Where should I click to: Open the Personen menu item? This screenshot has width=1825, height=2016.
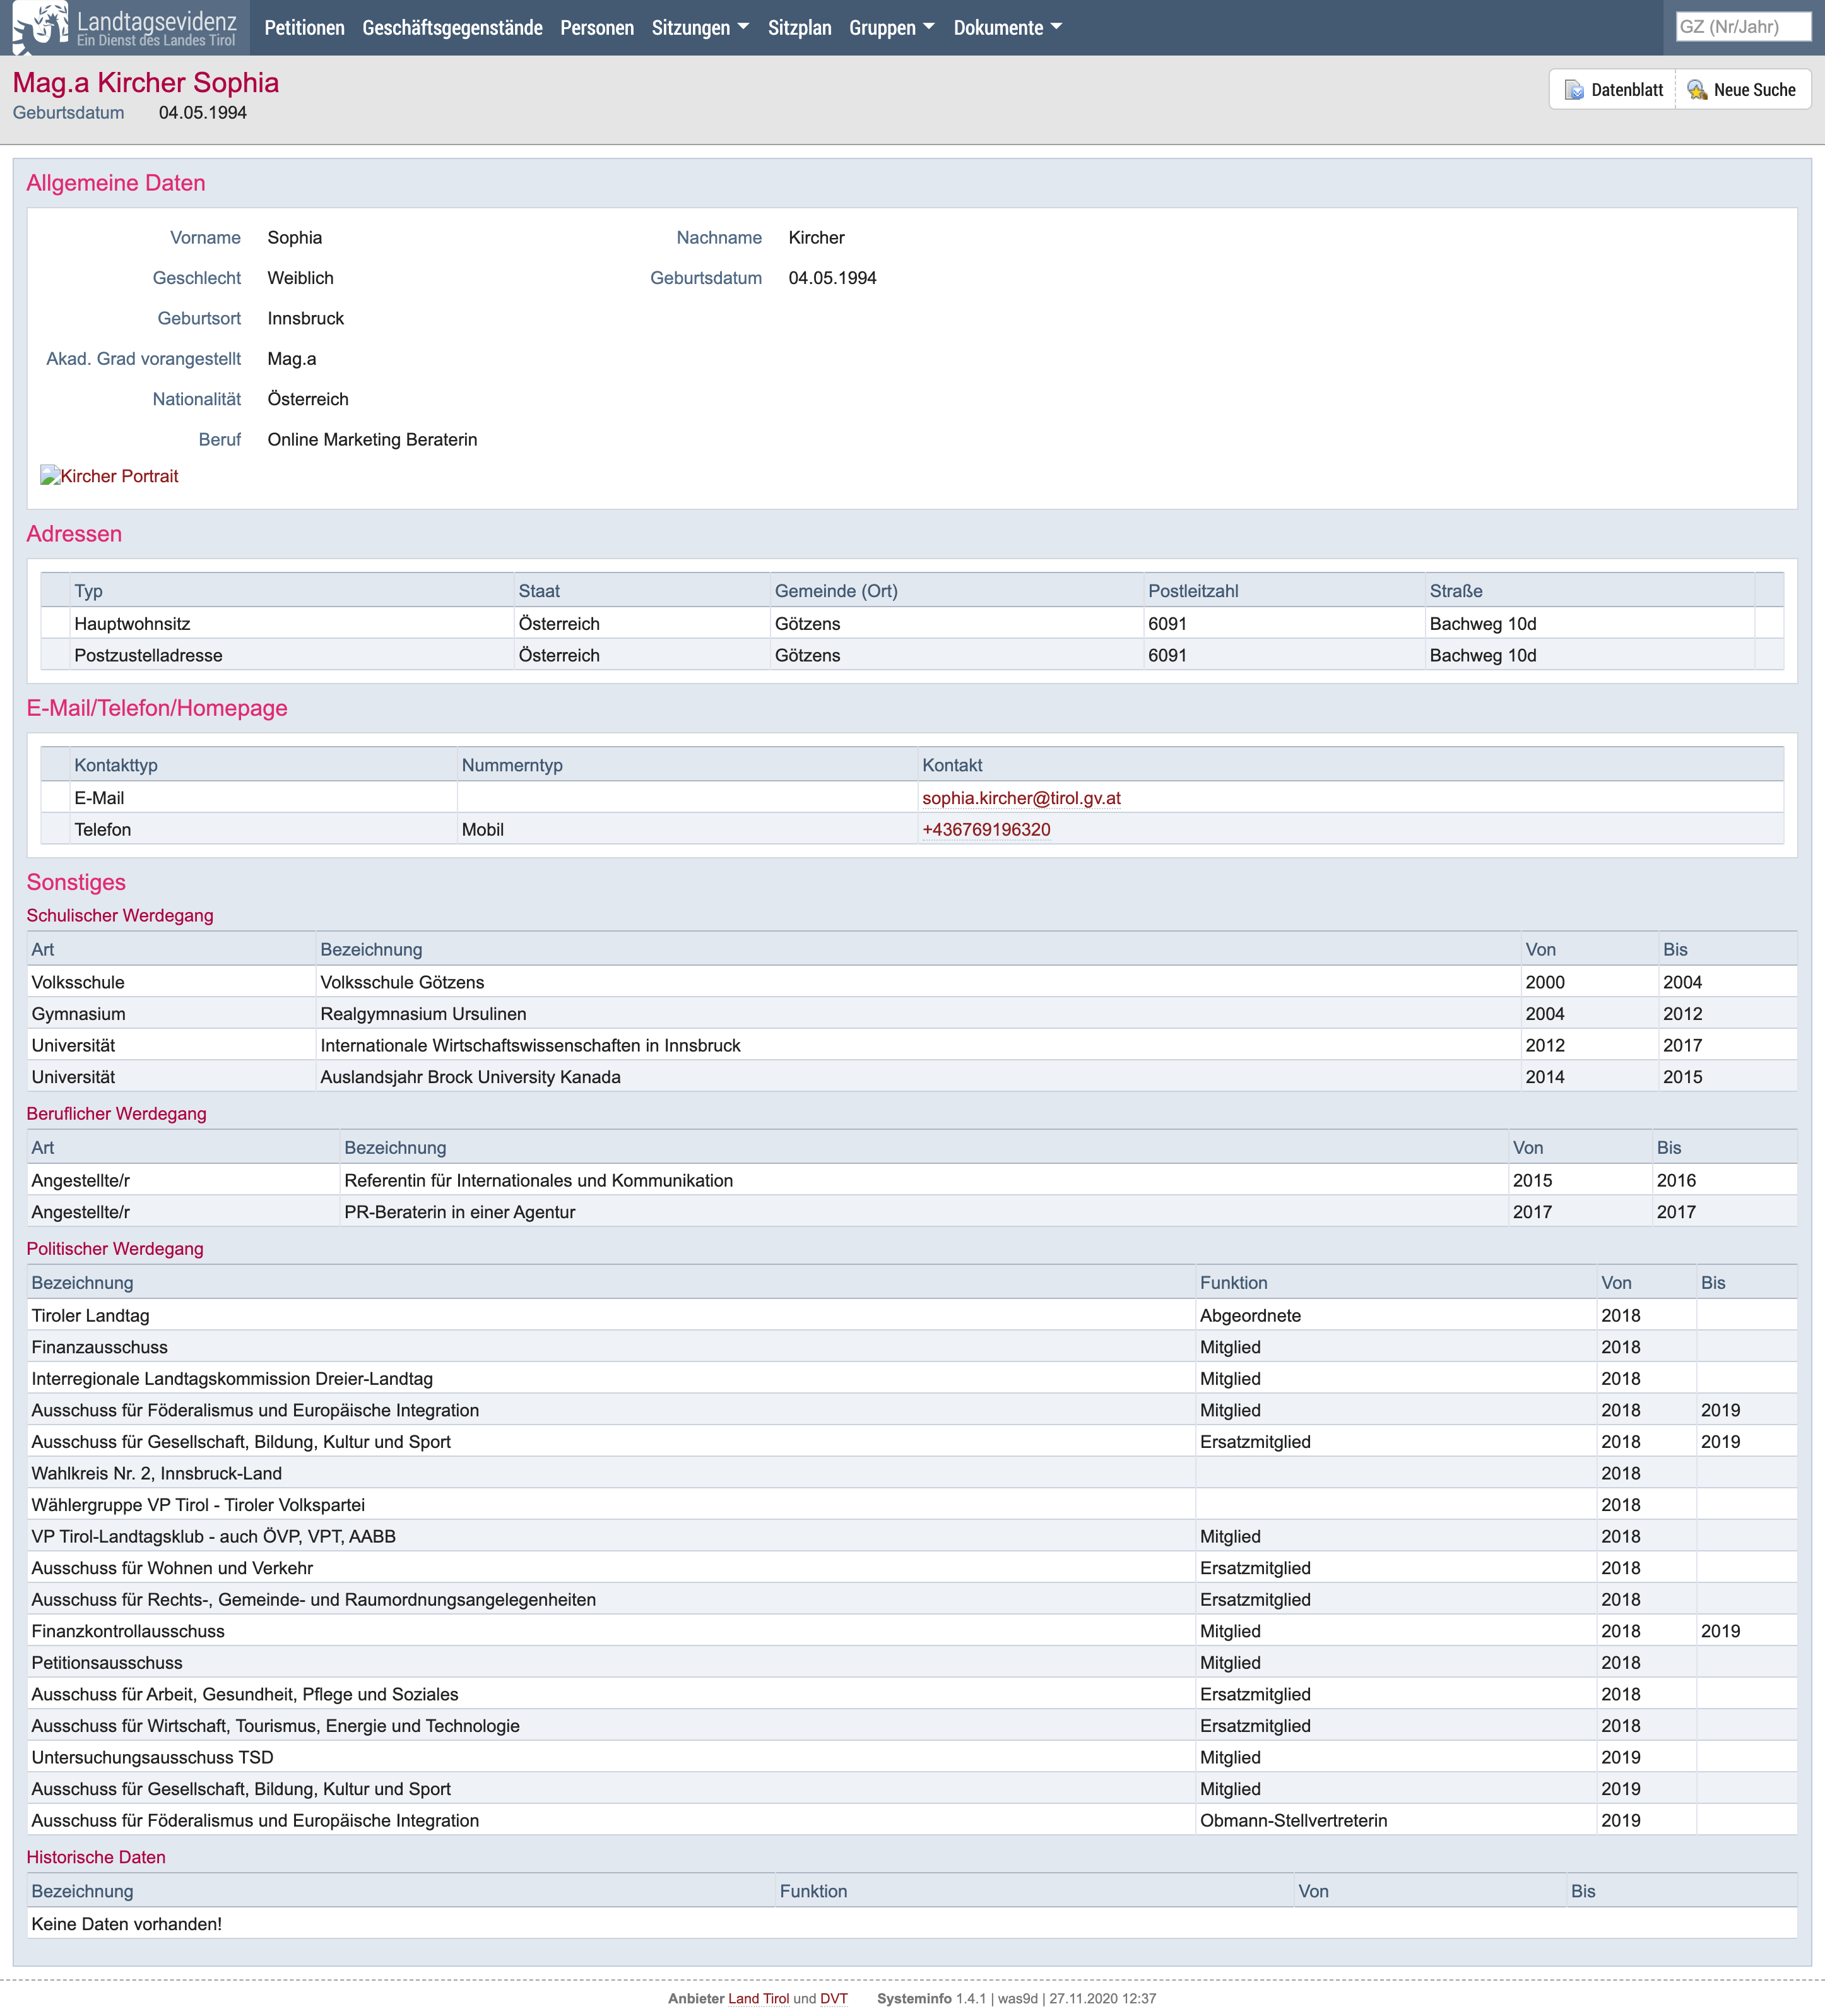pyautogui.click(x=597, y=27)
